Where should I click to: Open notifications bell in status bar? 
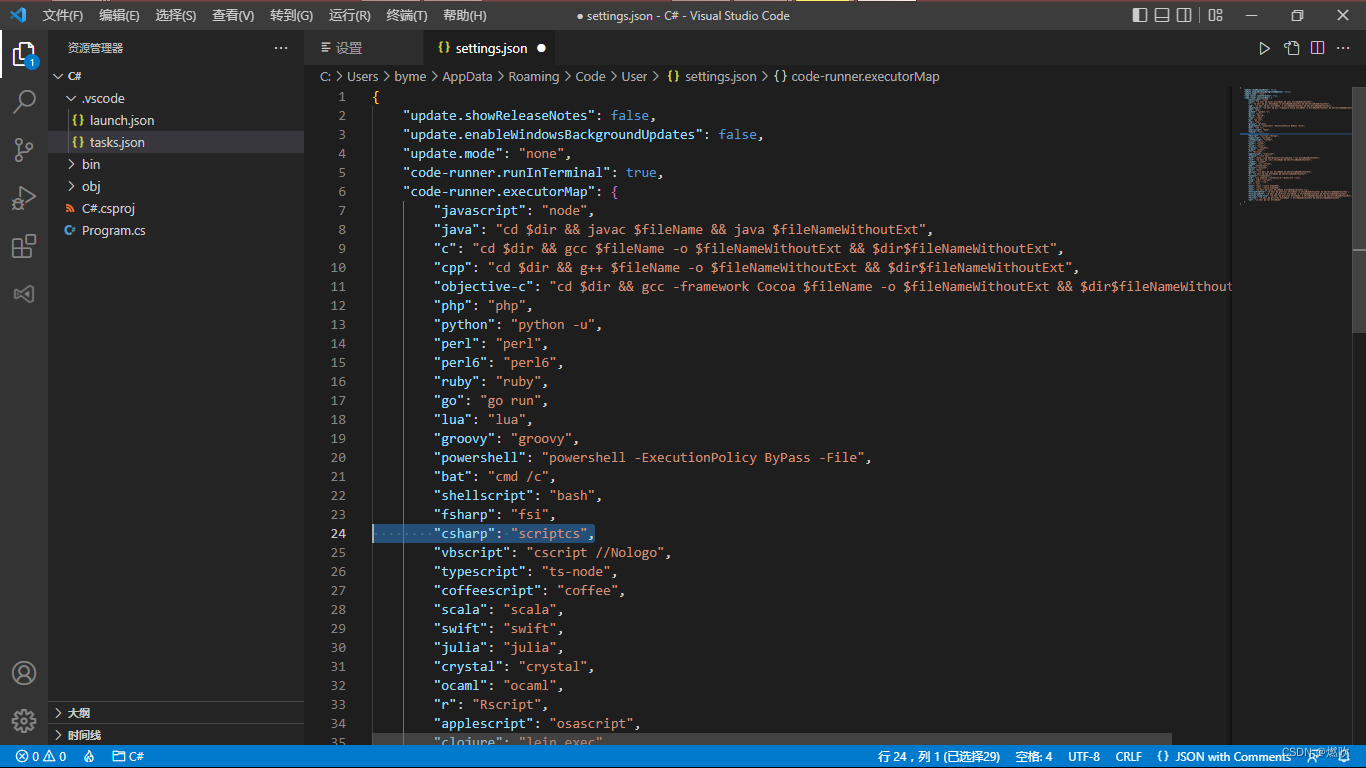point(1344,757)
